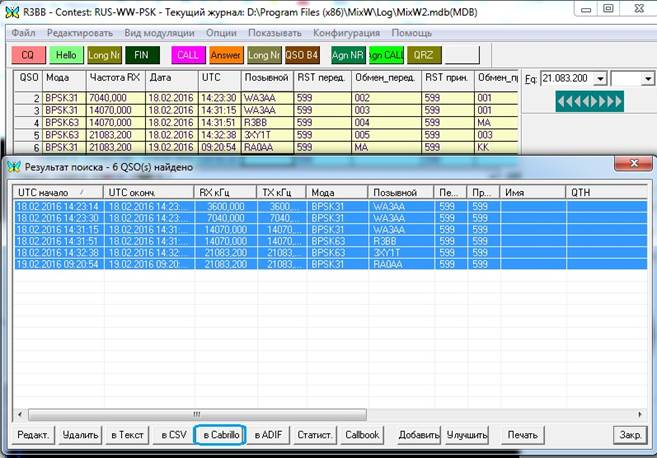Open the Вид модуляции menu

[x=153, y=33]
